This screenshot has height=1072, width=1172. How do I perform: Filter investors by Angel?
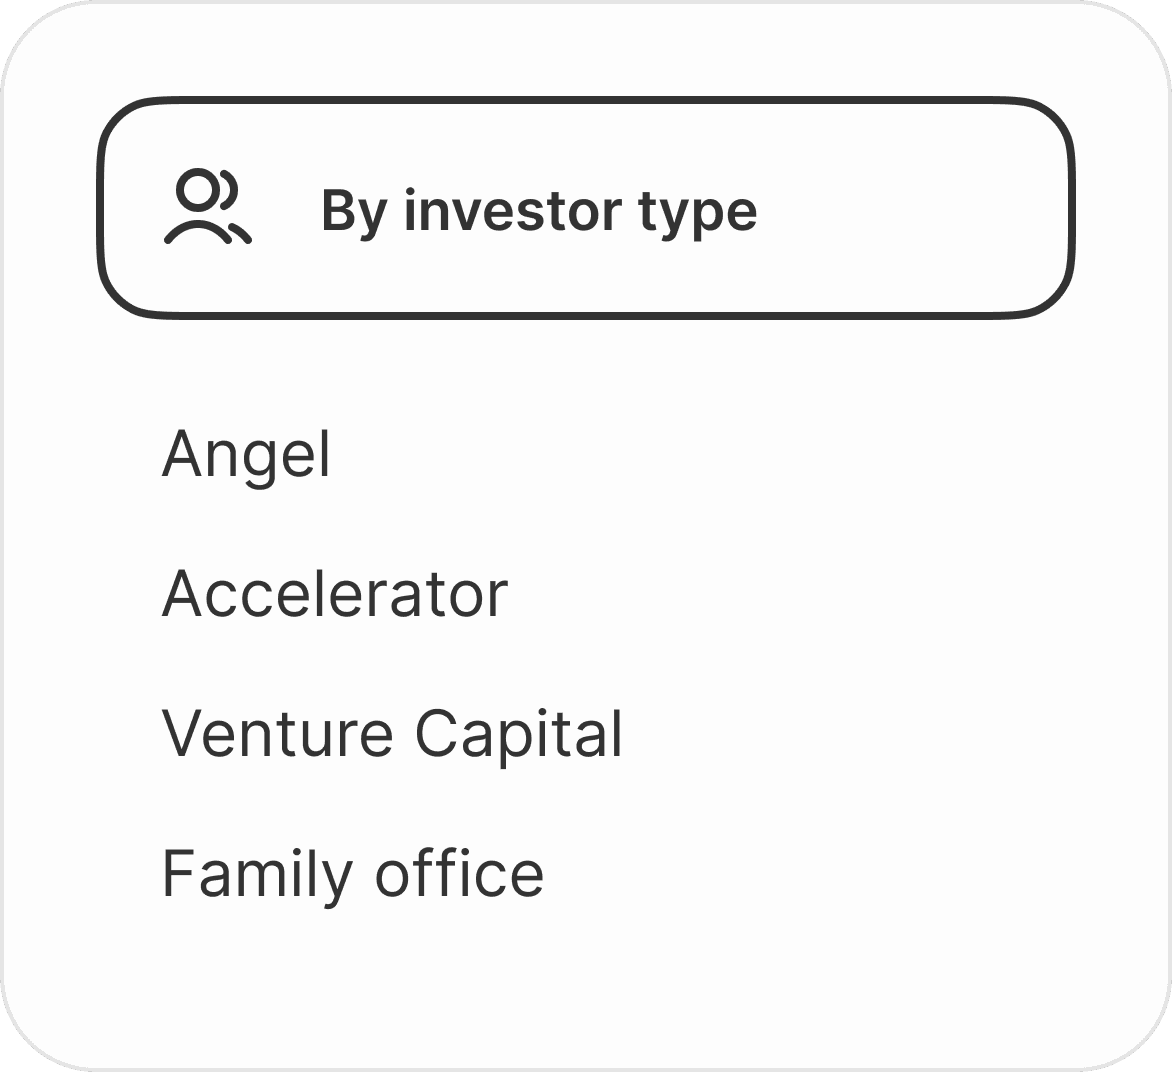click(x=246, y=455)
